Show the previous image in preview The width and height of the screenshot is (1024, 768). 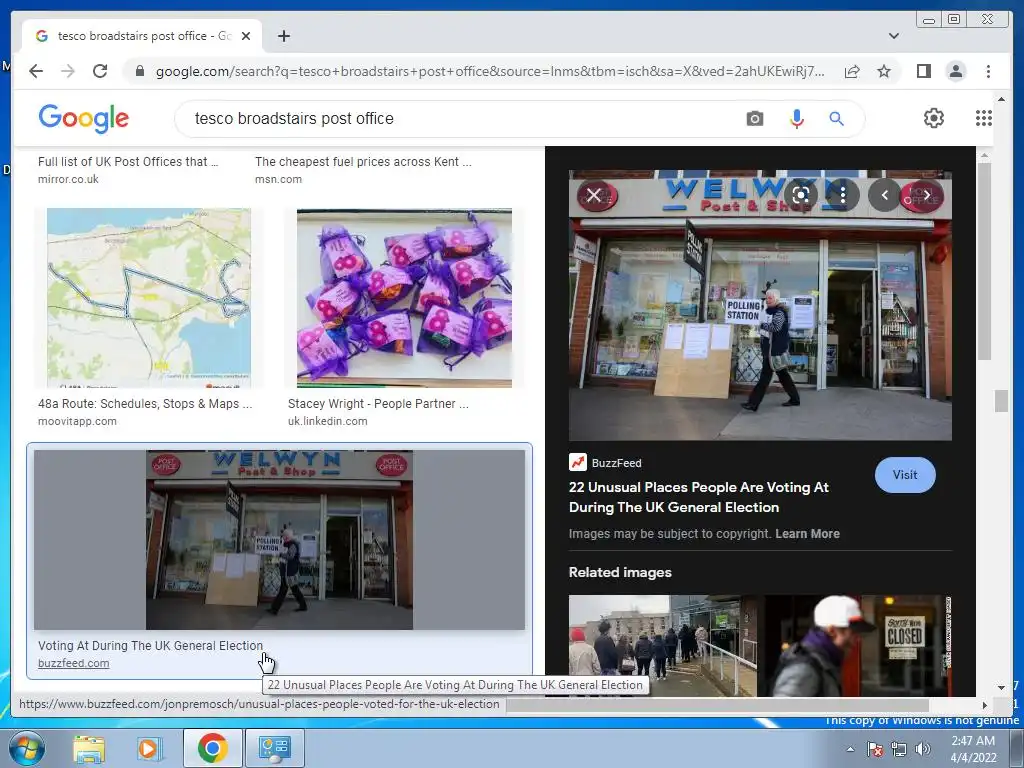coord(884,195)
